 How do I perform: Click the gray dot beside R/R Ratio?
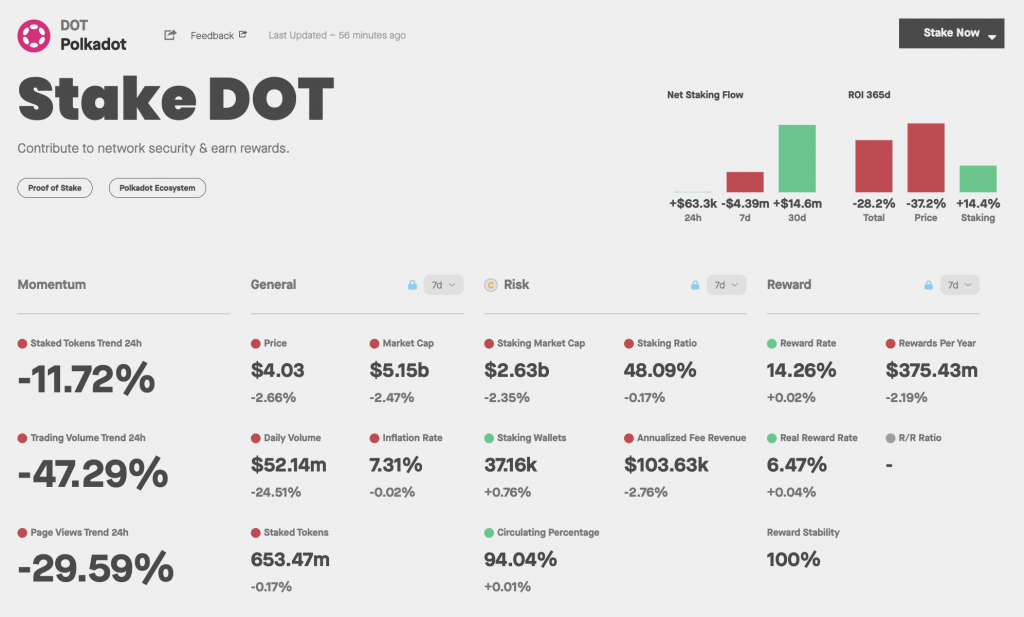(x=890, y=438)
